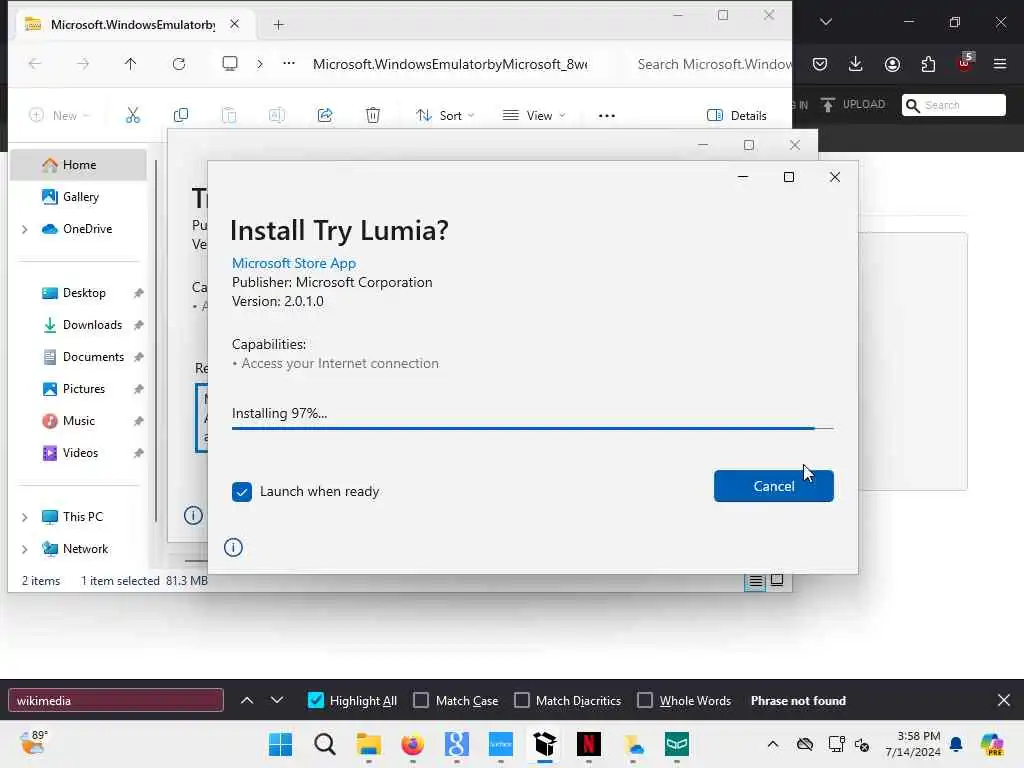Screen dimensions: 1024x768
Task: Toggle the Details pane button
Action: 737,116
